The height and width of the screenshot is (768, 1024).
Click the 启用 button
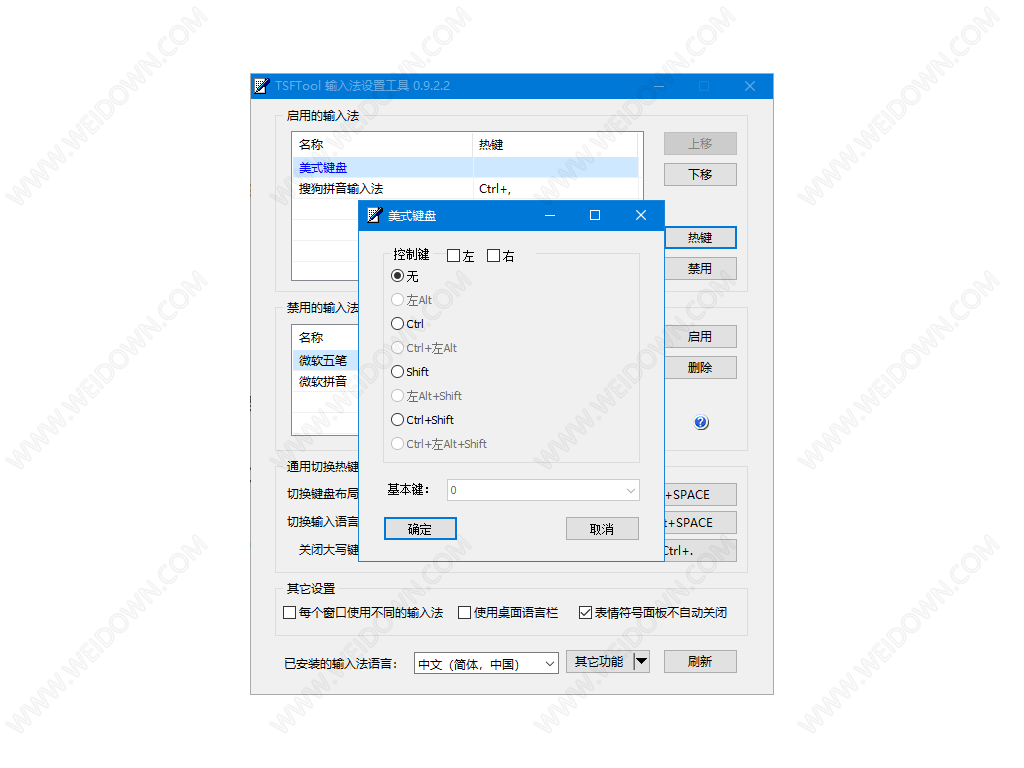pos(700,336)
